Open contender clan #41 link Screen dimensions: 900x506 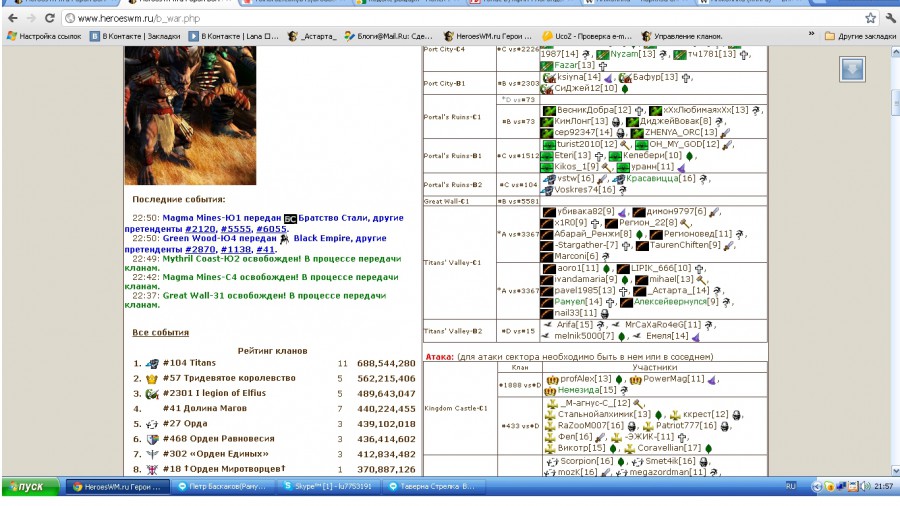[265, 250]
